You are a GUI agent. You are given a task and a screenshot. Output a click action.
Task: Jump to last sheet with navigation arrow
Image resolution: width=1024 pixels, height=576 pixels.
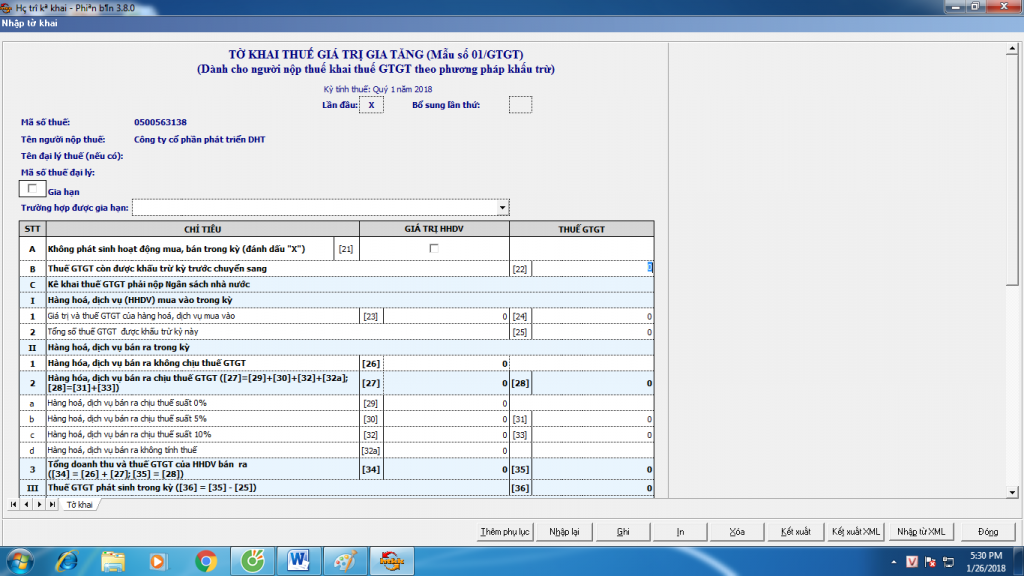click(51, 505)
